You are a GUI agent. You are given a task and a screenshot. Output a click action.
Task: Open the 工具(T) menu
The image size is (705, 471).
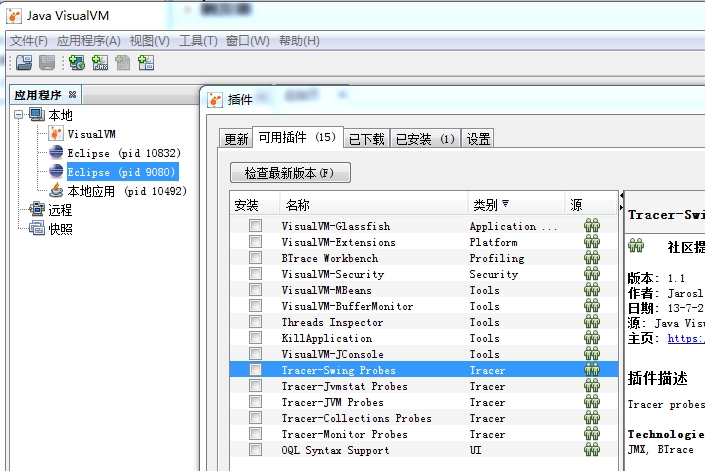pos(198,41)
